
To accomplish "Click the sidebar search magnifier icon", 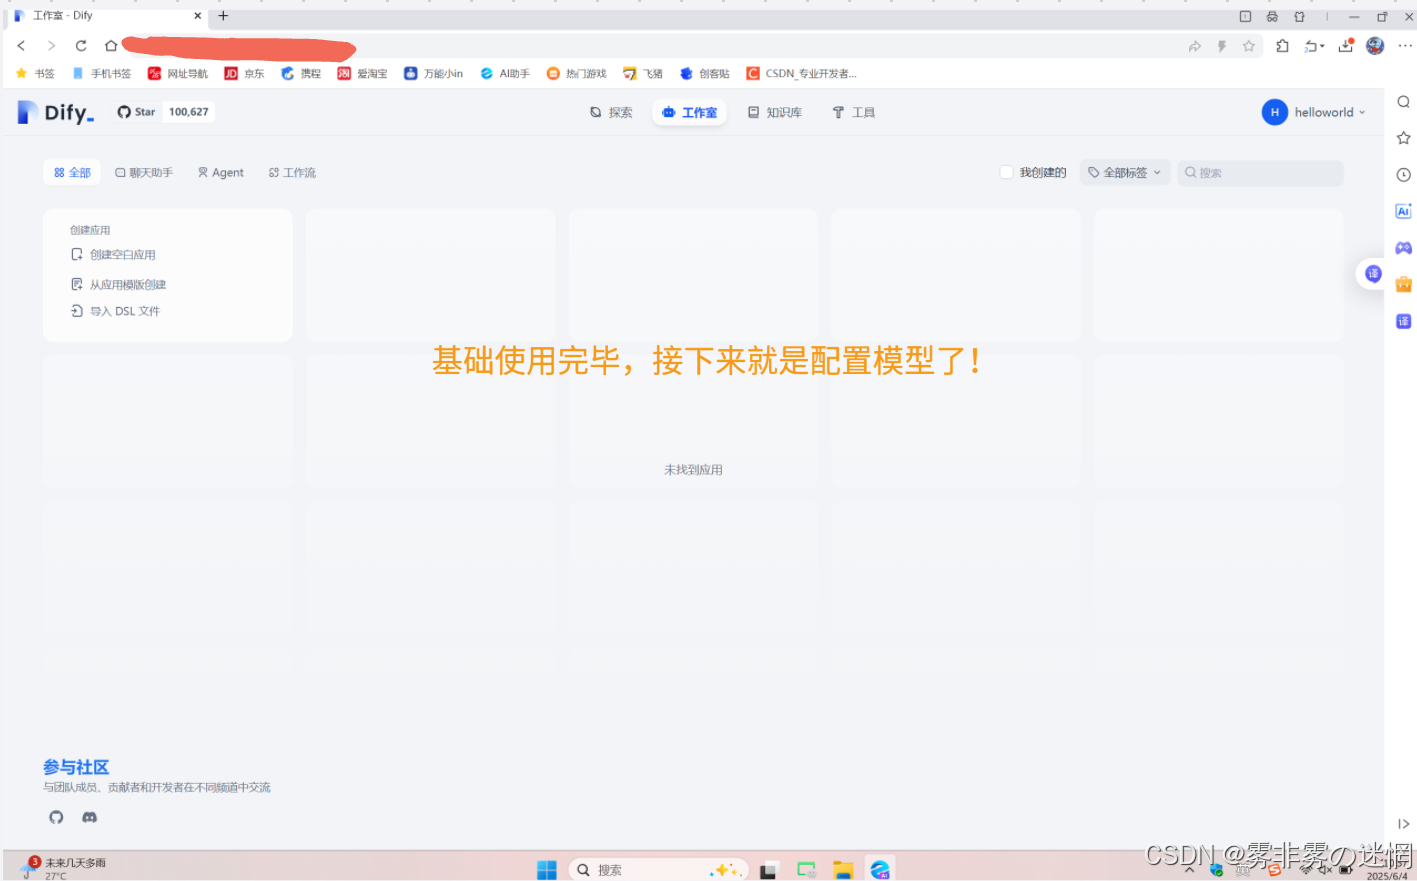I will (x=1403, y=102).
